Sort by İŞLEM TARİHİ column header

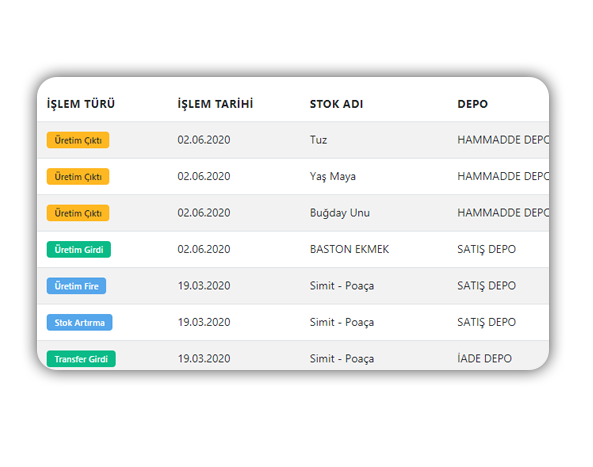pos(215,104)
